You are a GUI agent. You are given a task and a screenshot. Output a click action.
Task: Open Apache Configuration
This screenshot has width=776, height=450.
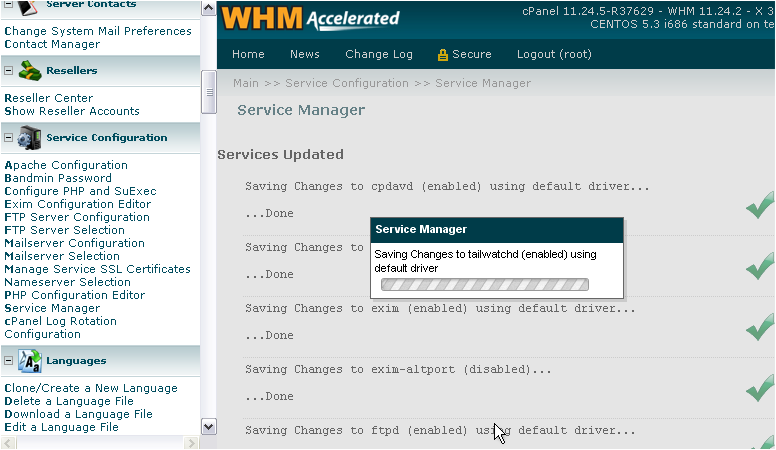66,165
